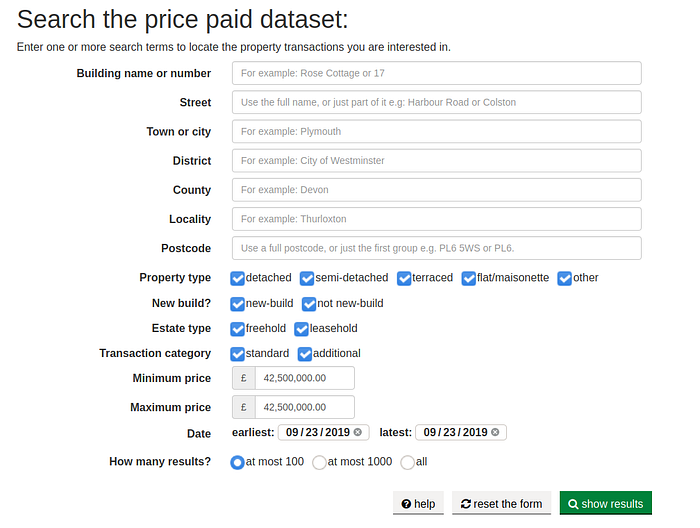The image size is (700, 528).
Task: Toggle the leasehold estate type
Action: pyautogui.click(x=301, y=329)
